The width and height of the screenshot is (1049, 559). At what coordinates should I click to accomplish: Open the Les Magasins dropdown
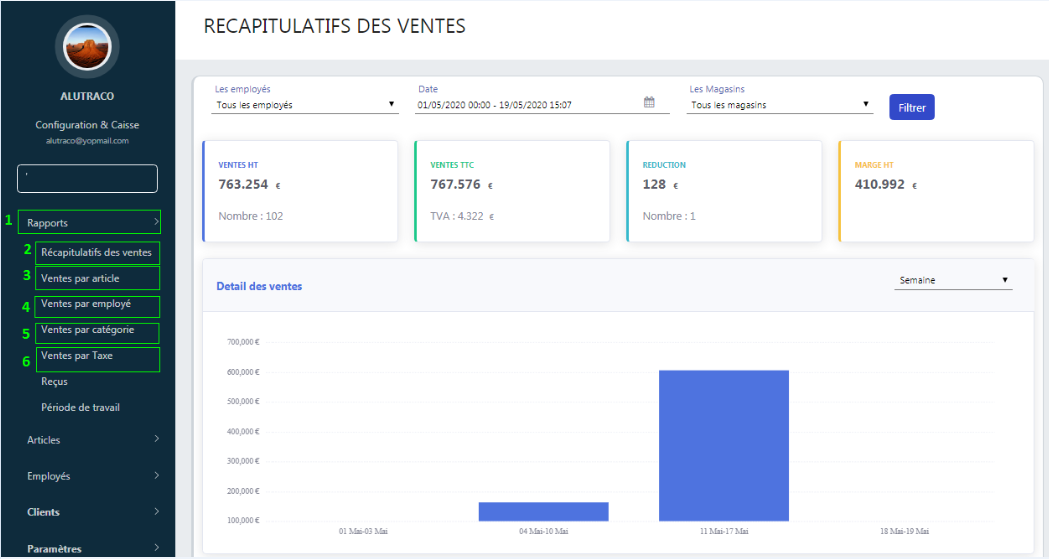(x=780, y=105)
